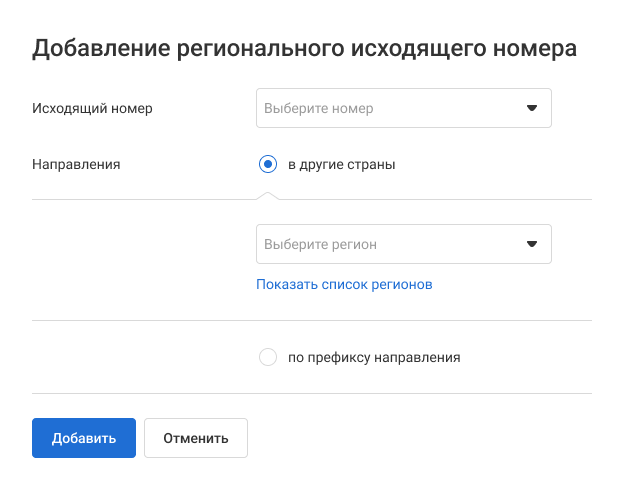Click the 'Добавление регионального исходящего номера' heading

coord(304,49)
